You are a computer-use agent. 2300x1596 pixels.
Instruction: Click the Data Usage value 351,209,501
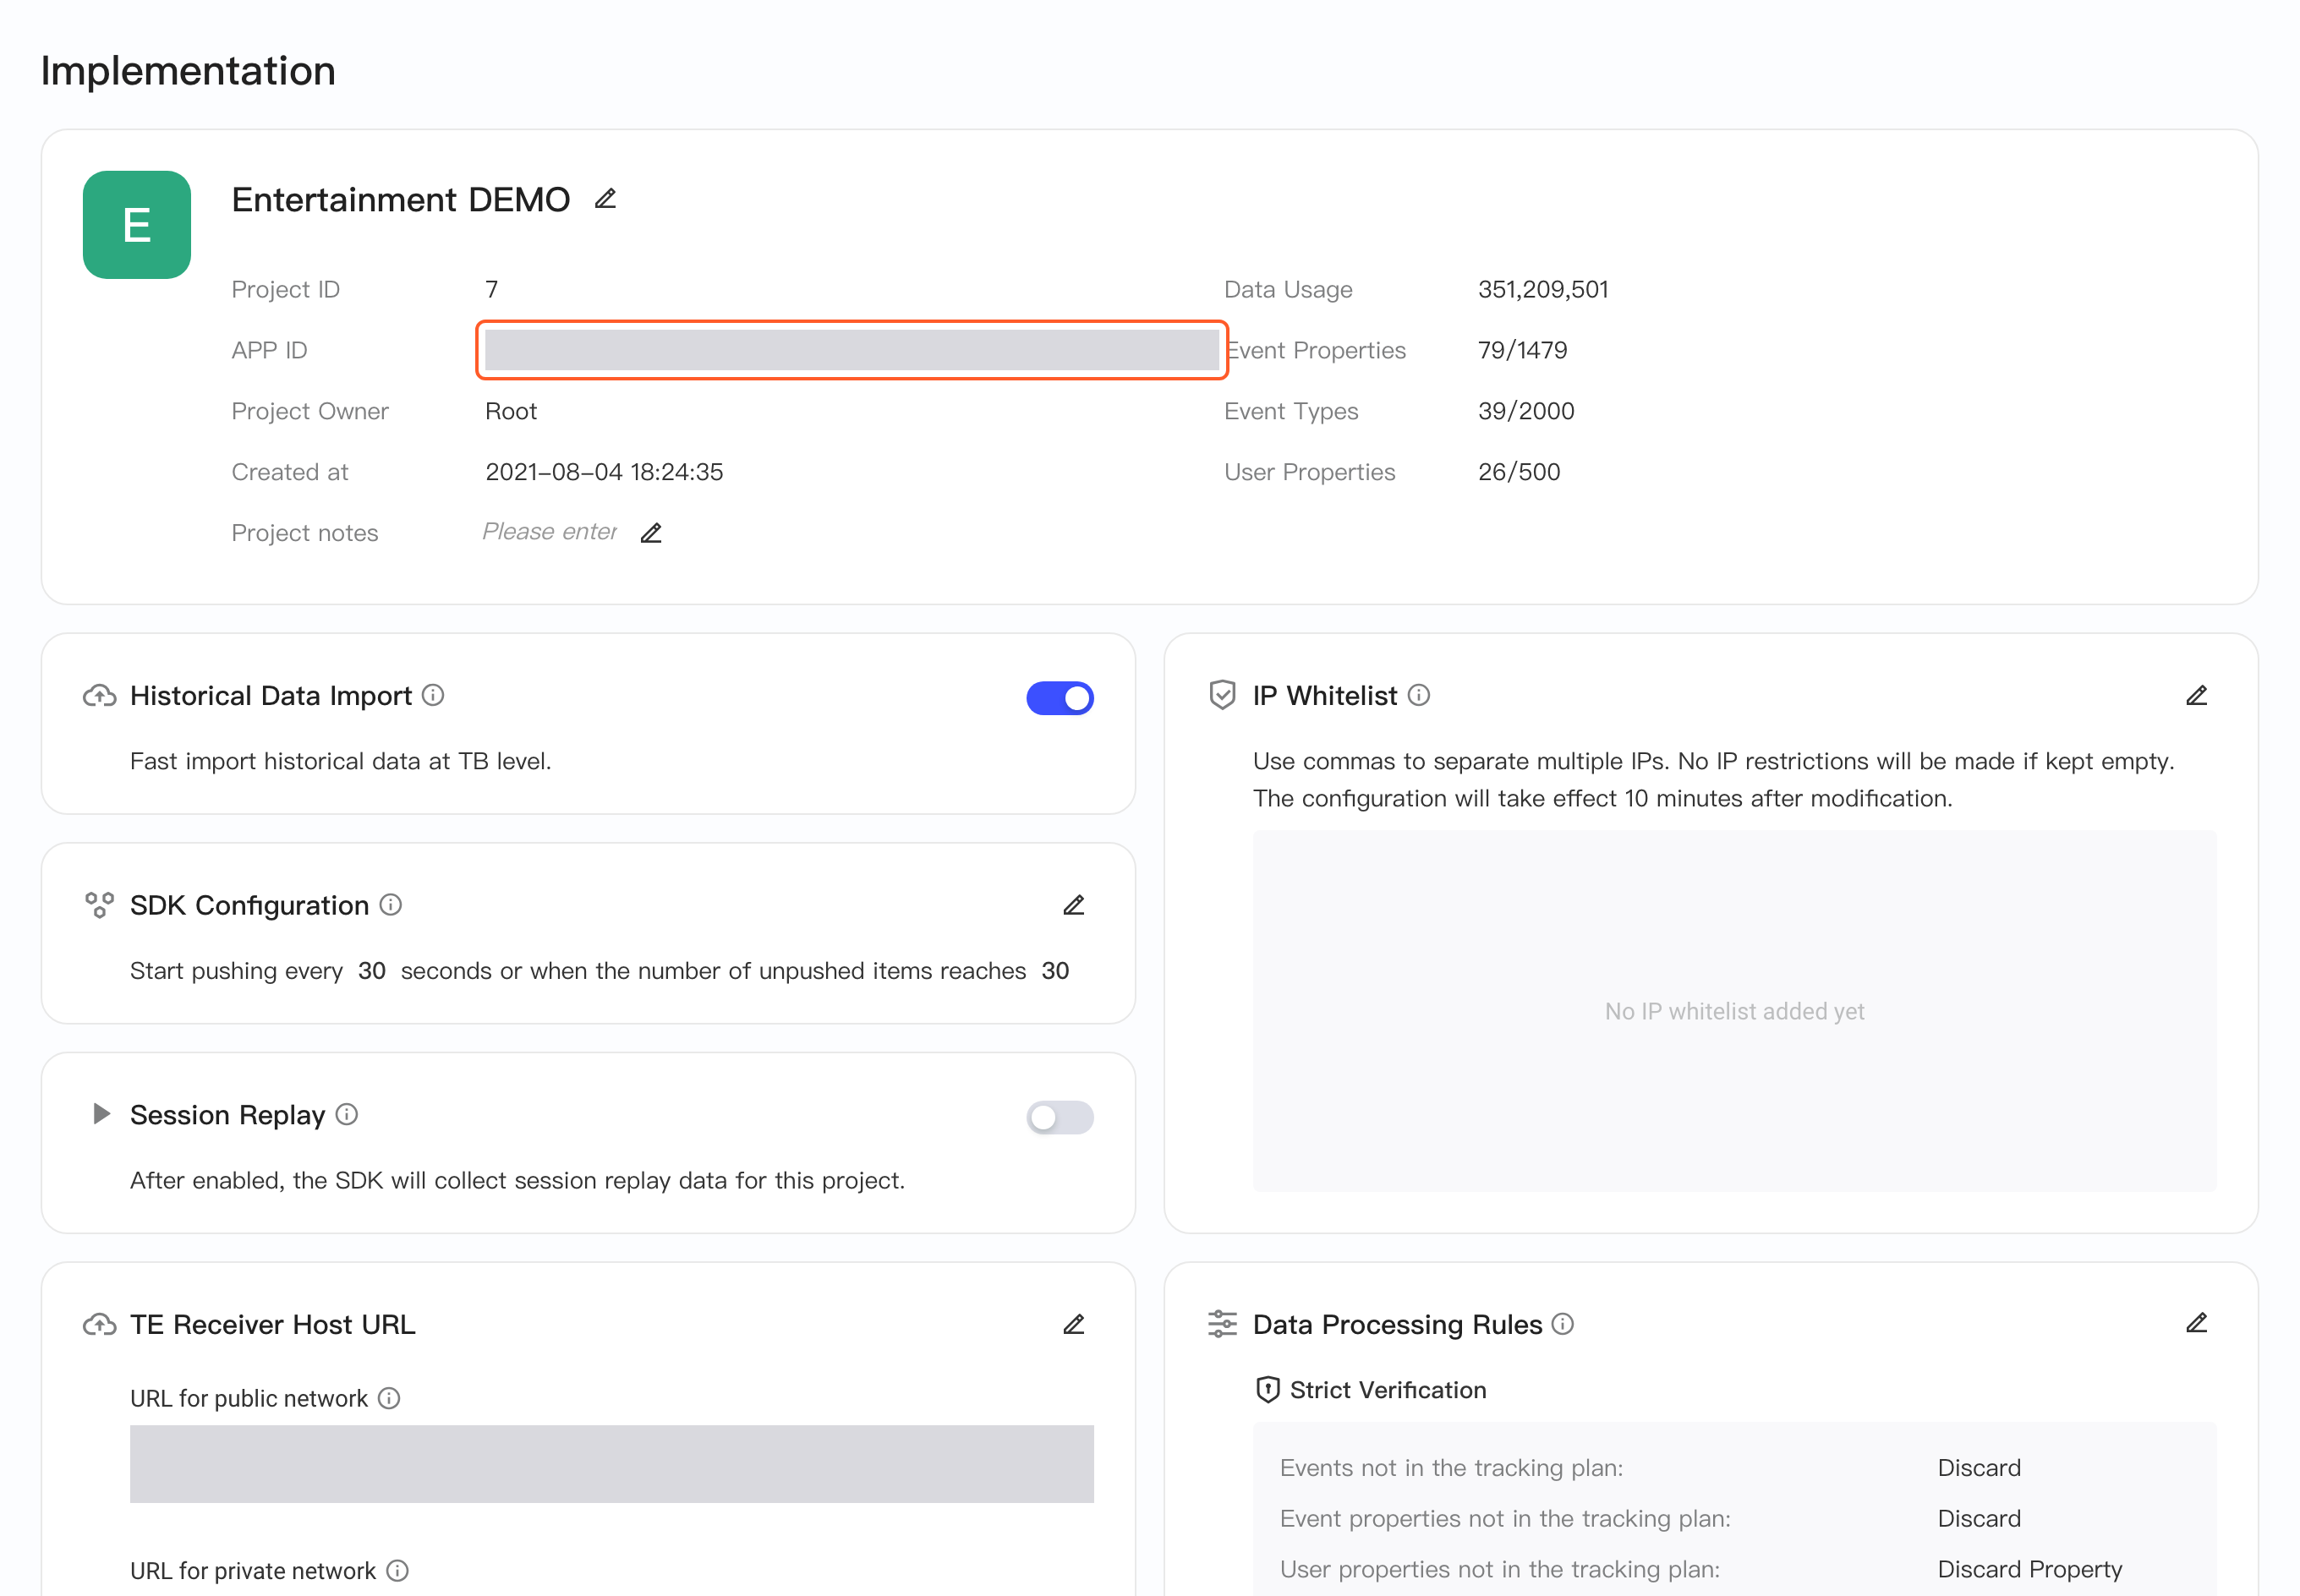tap(1543, 289)
